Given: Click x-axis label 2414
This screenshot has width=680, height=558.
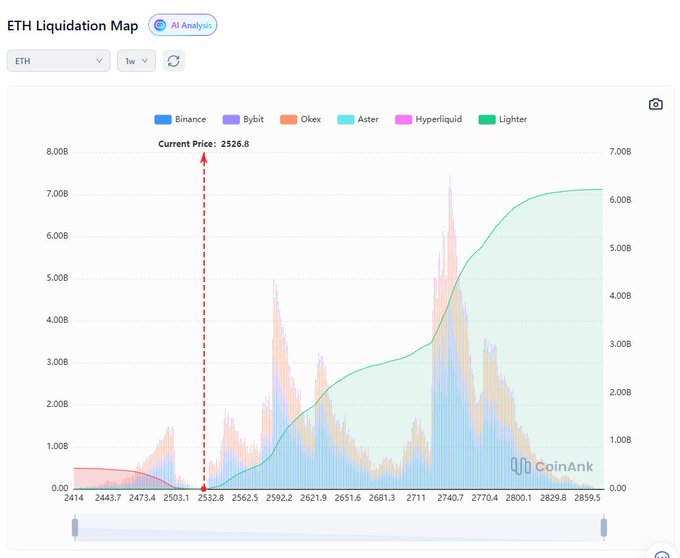Looking at the screenshot, I should click(74, 498).
